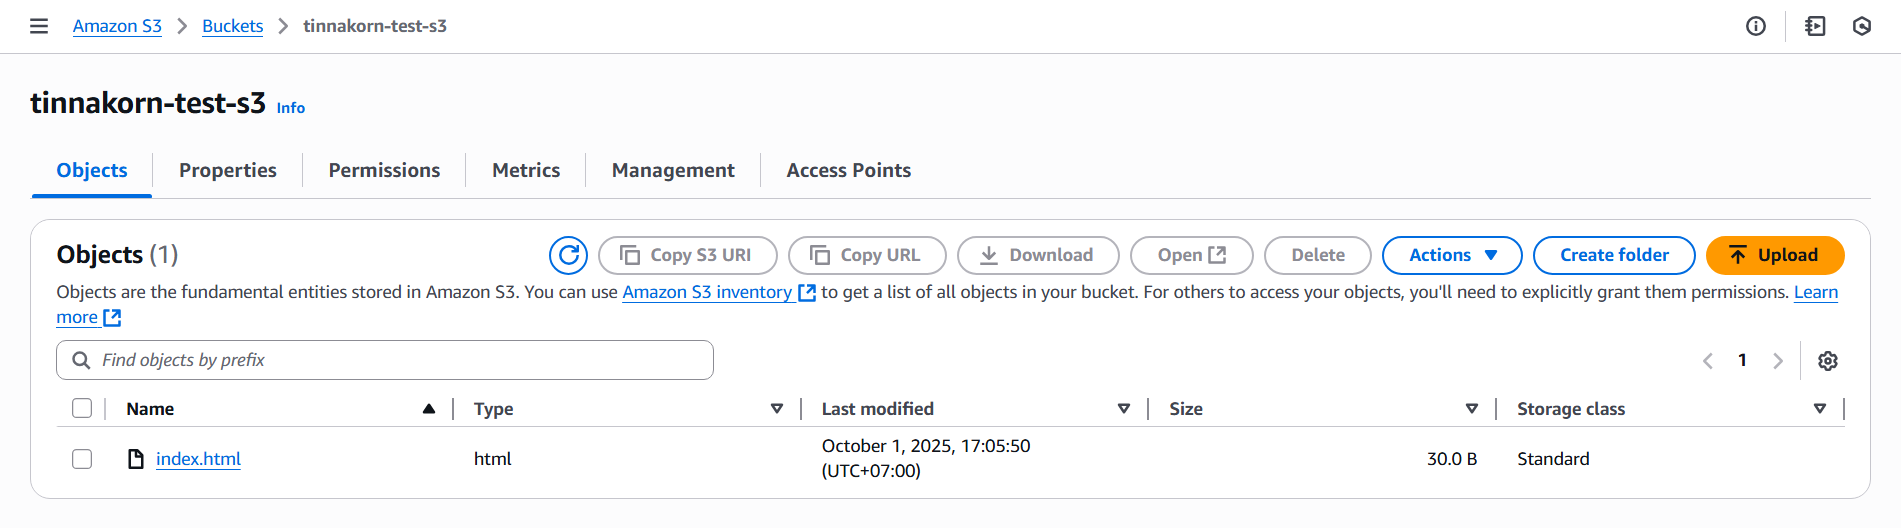Viewport: 1901px width, 528px height.
Task: Tick the index.html row checkbox
Action: 82,459
